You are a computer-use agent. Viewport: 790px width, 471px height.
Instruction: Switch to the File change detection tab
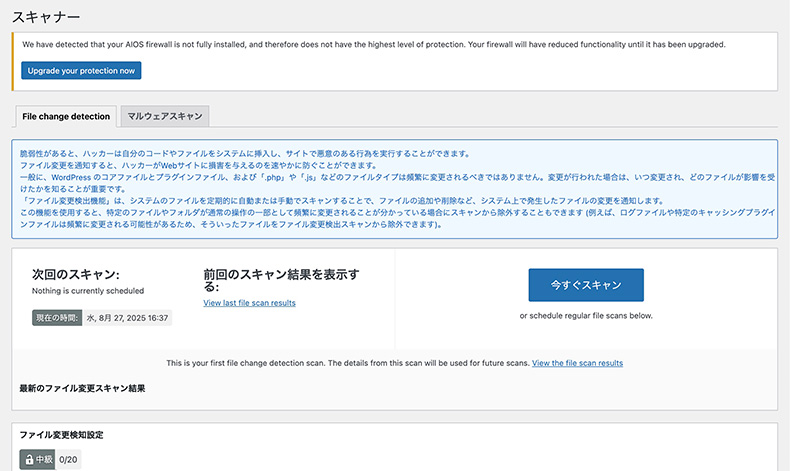[66, 116]
